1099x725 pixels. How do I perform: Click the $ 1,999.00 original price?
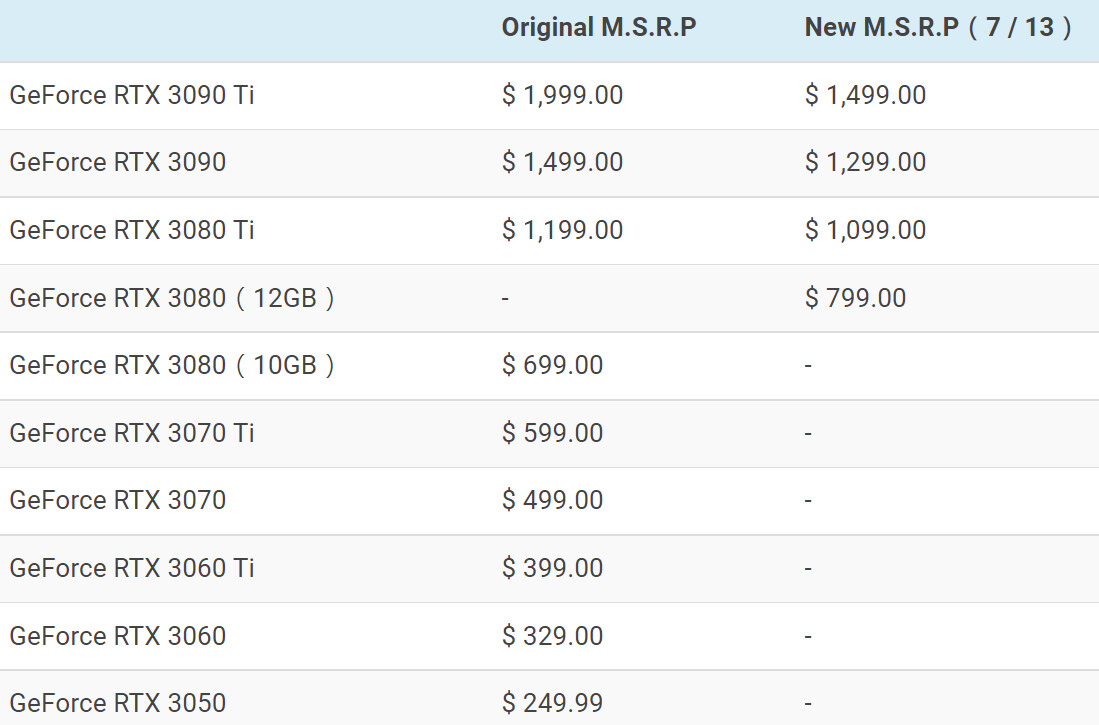coord(562,95)
